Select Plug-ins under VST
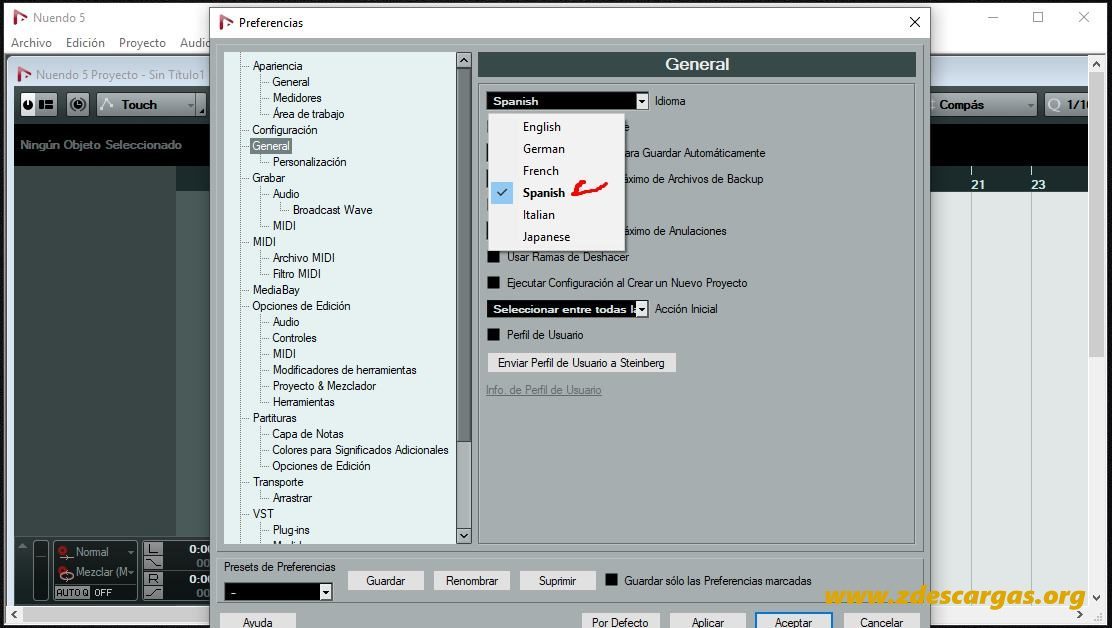This screenshot has height=628, width=1112. point(291,530)
